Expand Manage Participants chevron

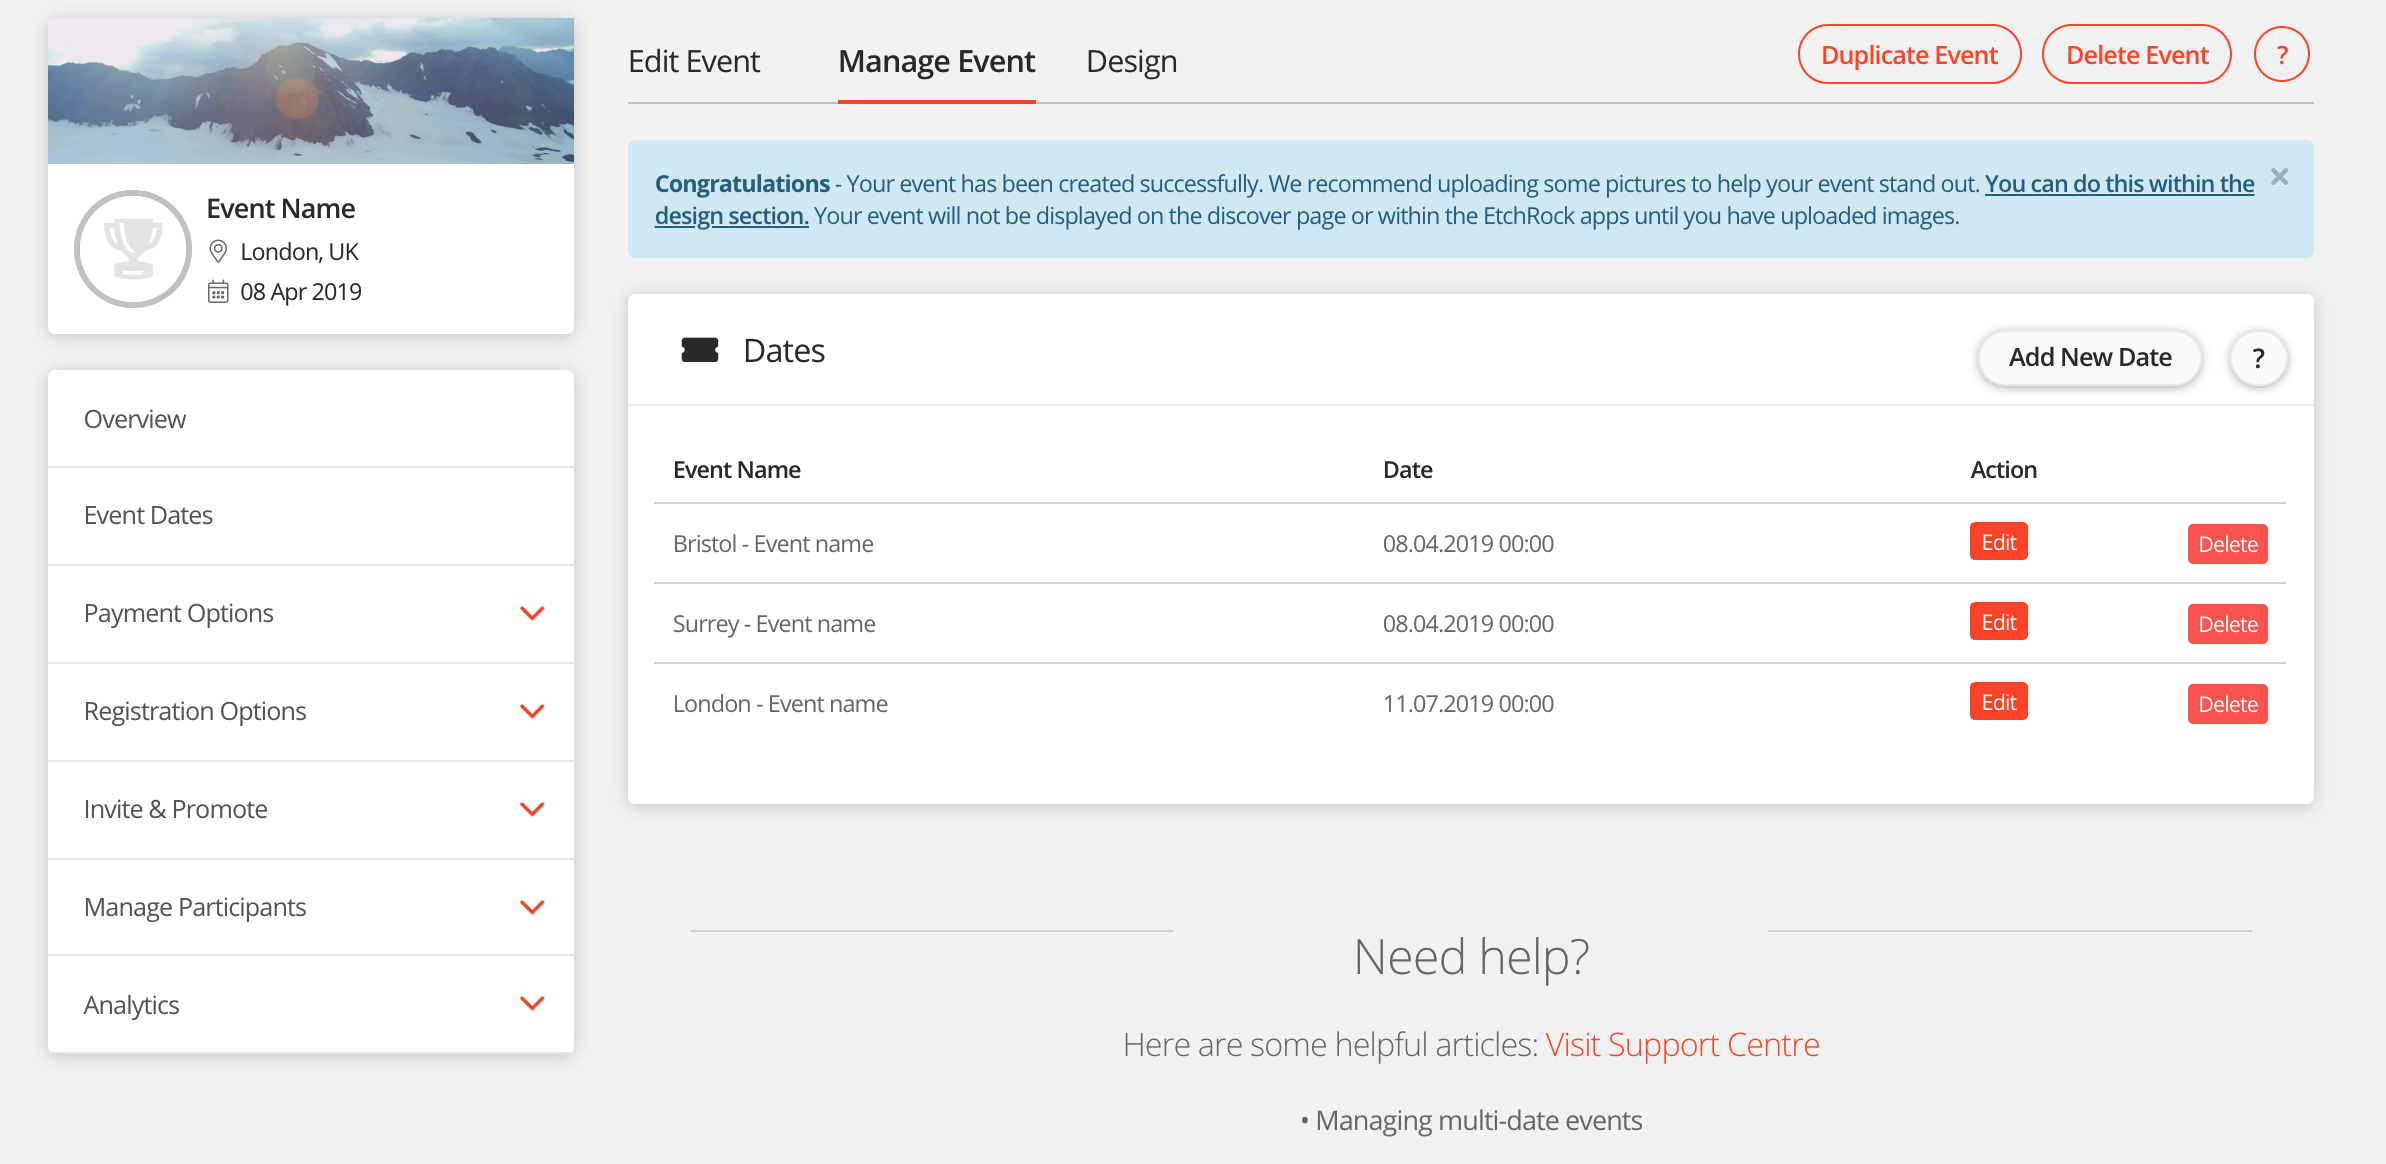532,907
